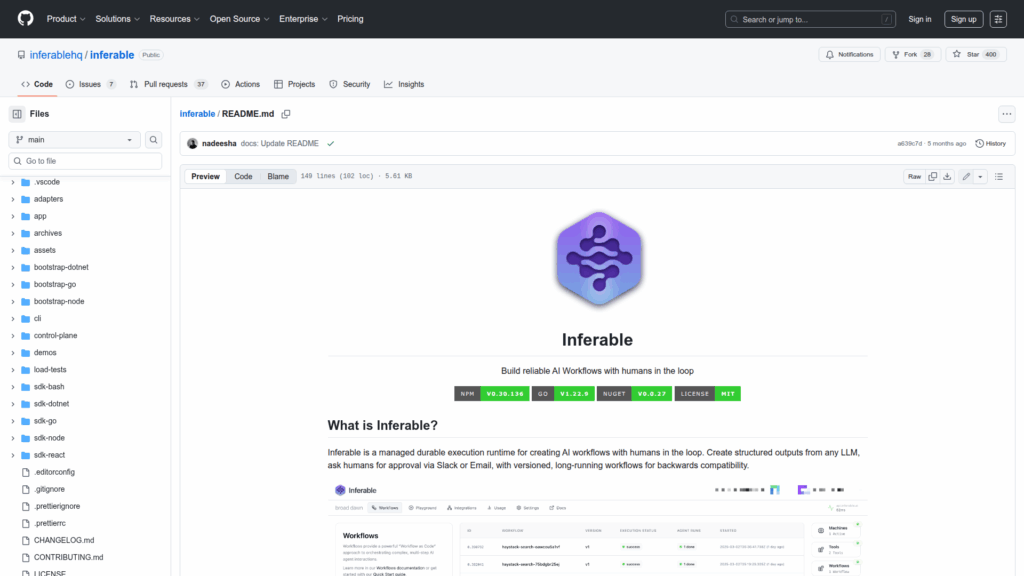The height and width of the screenshot is (576, 1024).
Task: Select the Preview view toggle
Action: tap(206, 177)
